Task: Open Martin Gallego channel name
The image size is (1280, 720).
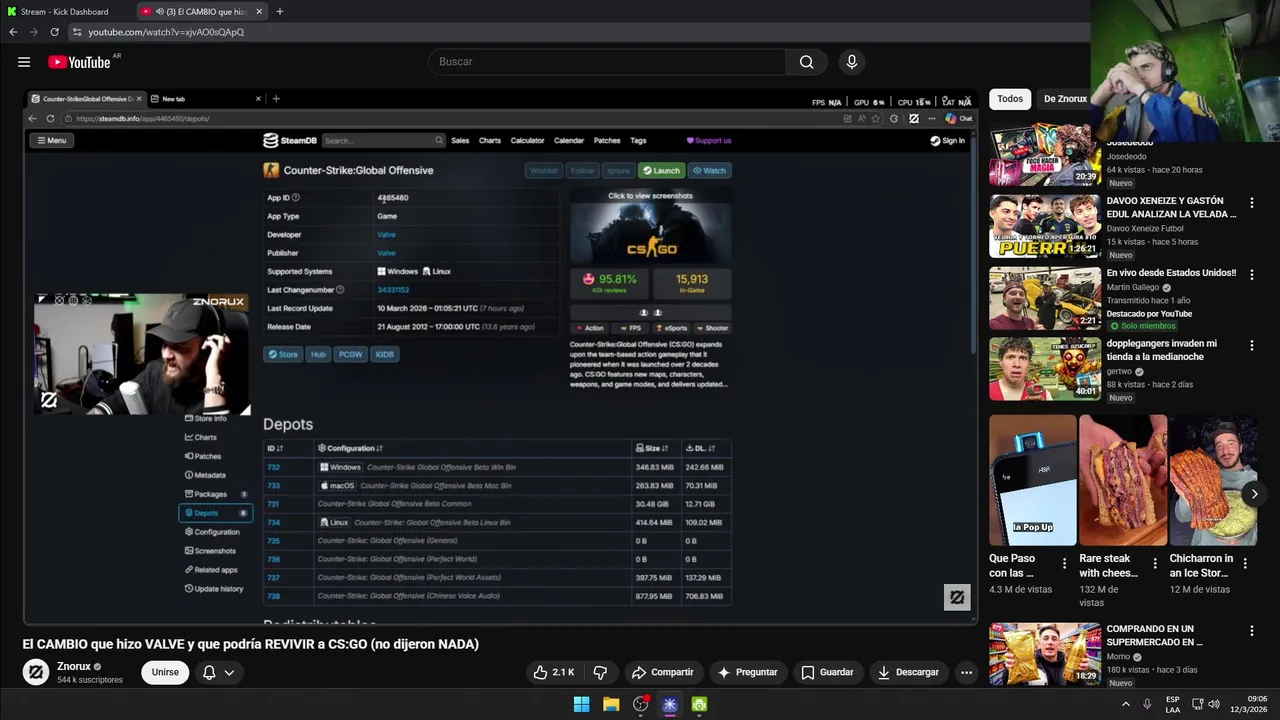Action: (1133, 287)
